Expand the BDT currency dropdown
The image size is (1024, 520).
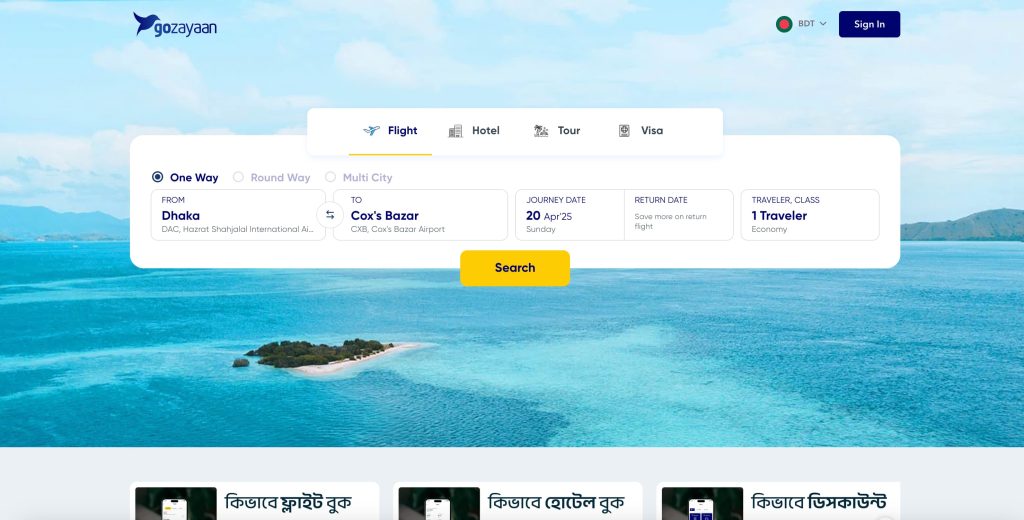coord(812,24)
